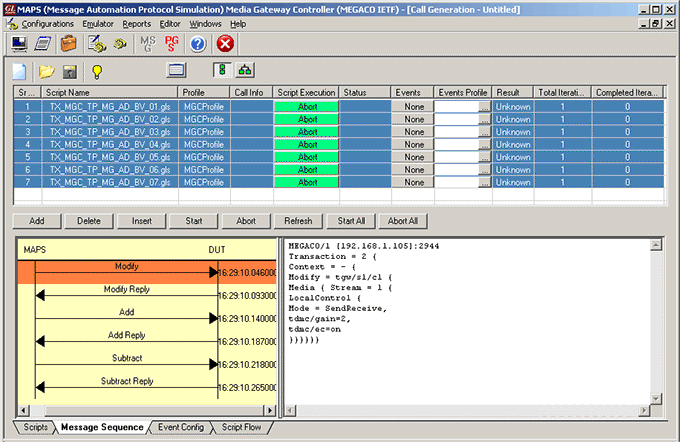Screen dimensions: 680x442
Task: Click green Abort for script BV_04
Action: (306, 144)
